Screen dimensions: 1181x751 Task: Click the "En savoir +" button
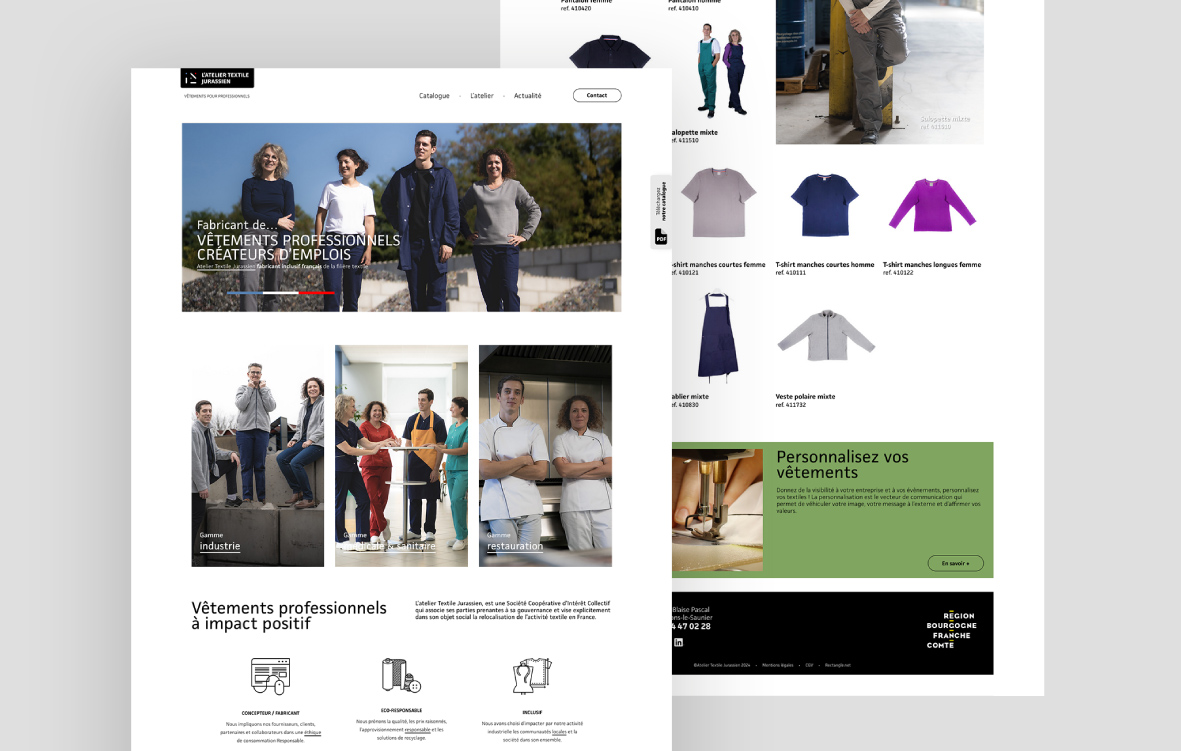(x=955, y=564)
